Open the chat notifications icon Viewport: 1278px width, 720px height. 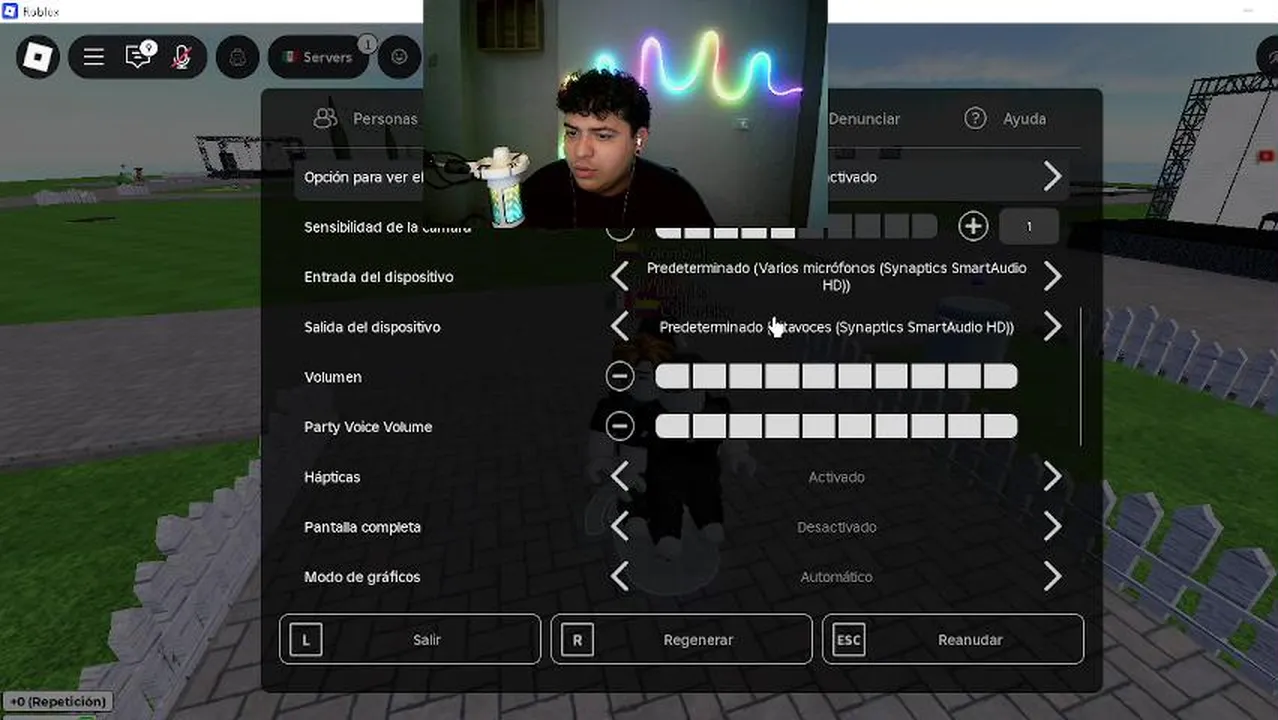pyautogui.click(x=139, y=56)
